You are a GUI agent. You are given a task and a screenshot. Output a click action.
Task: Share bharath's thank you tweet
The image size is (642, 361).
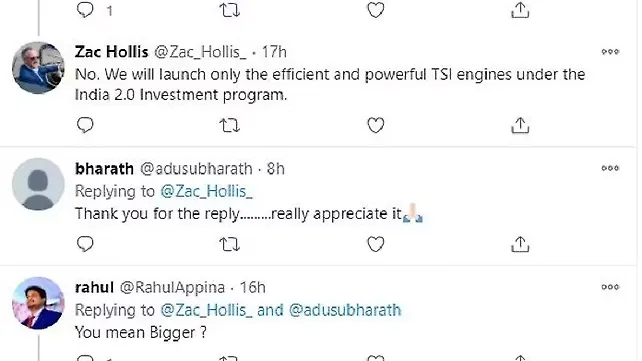click(520, 244)
